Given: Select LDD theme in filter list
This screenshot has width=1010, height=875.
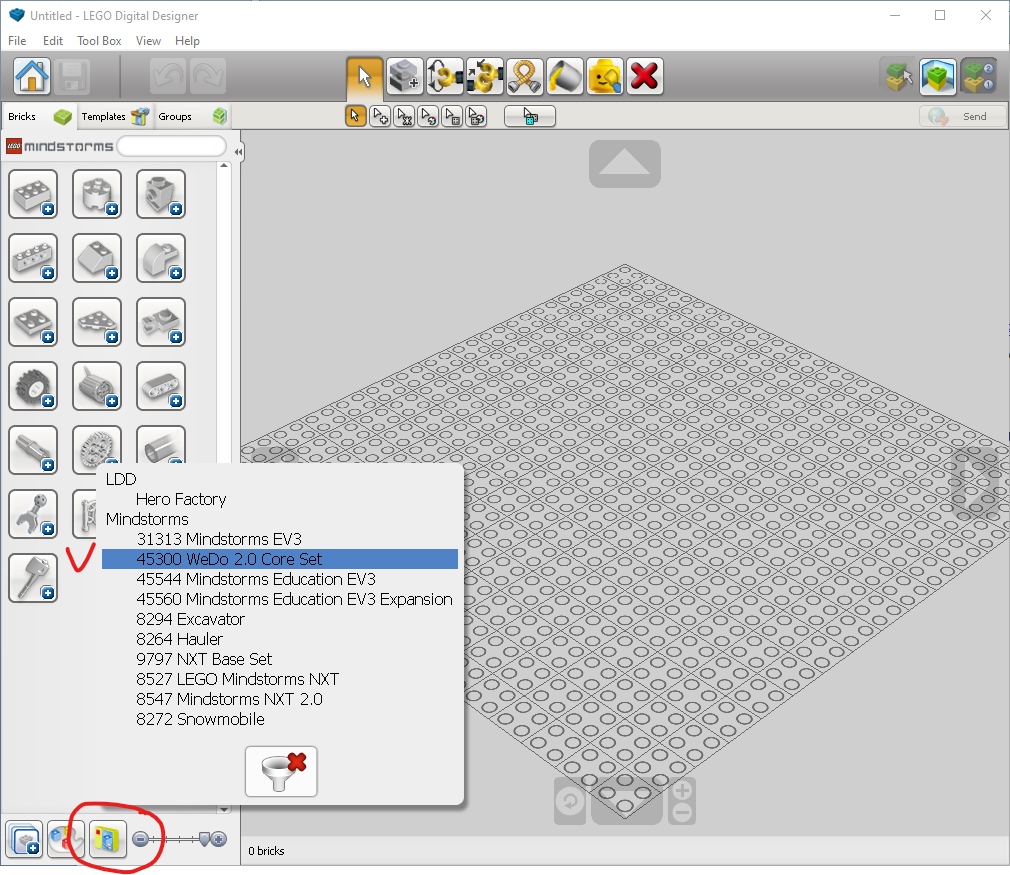Looking at the screenshot, I should pos(121,479).
